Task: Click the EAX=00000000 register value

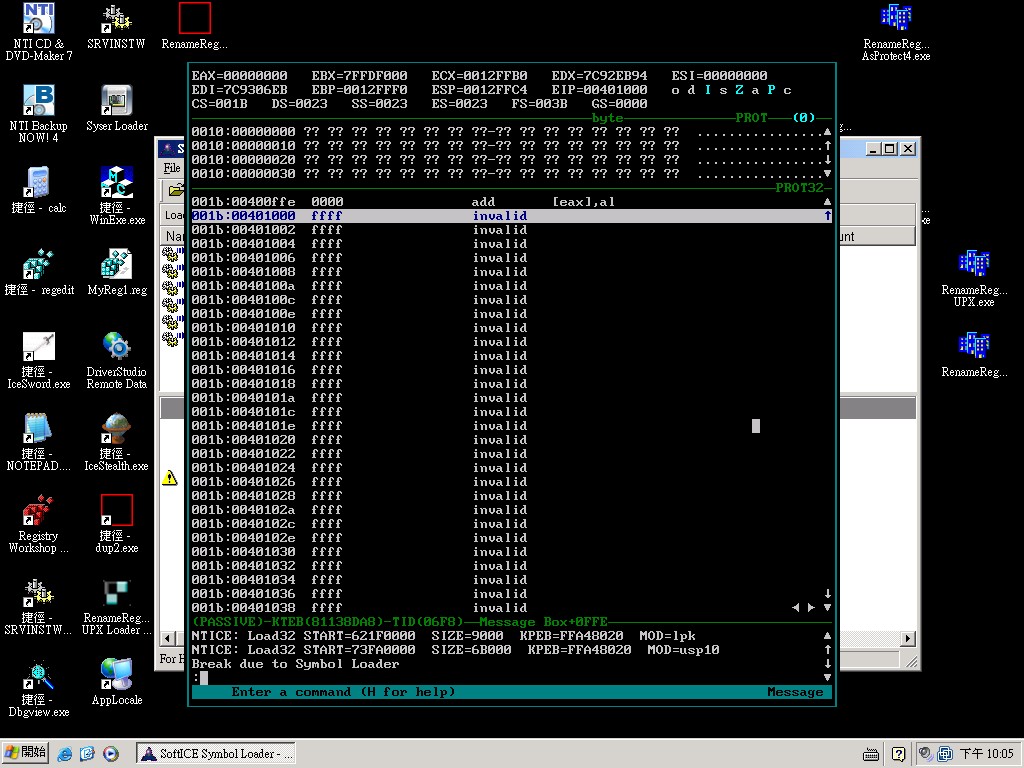Action: pyautogui.click(x=239, y=76)
